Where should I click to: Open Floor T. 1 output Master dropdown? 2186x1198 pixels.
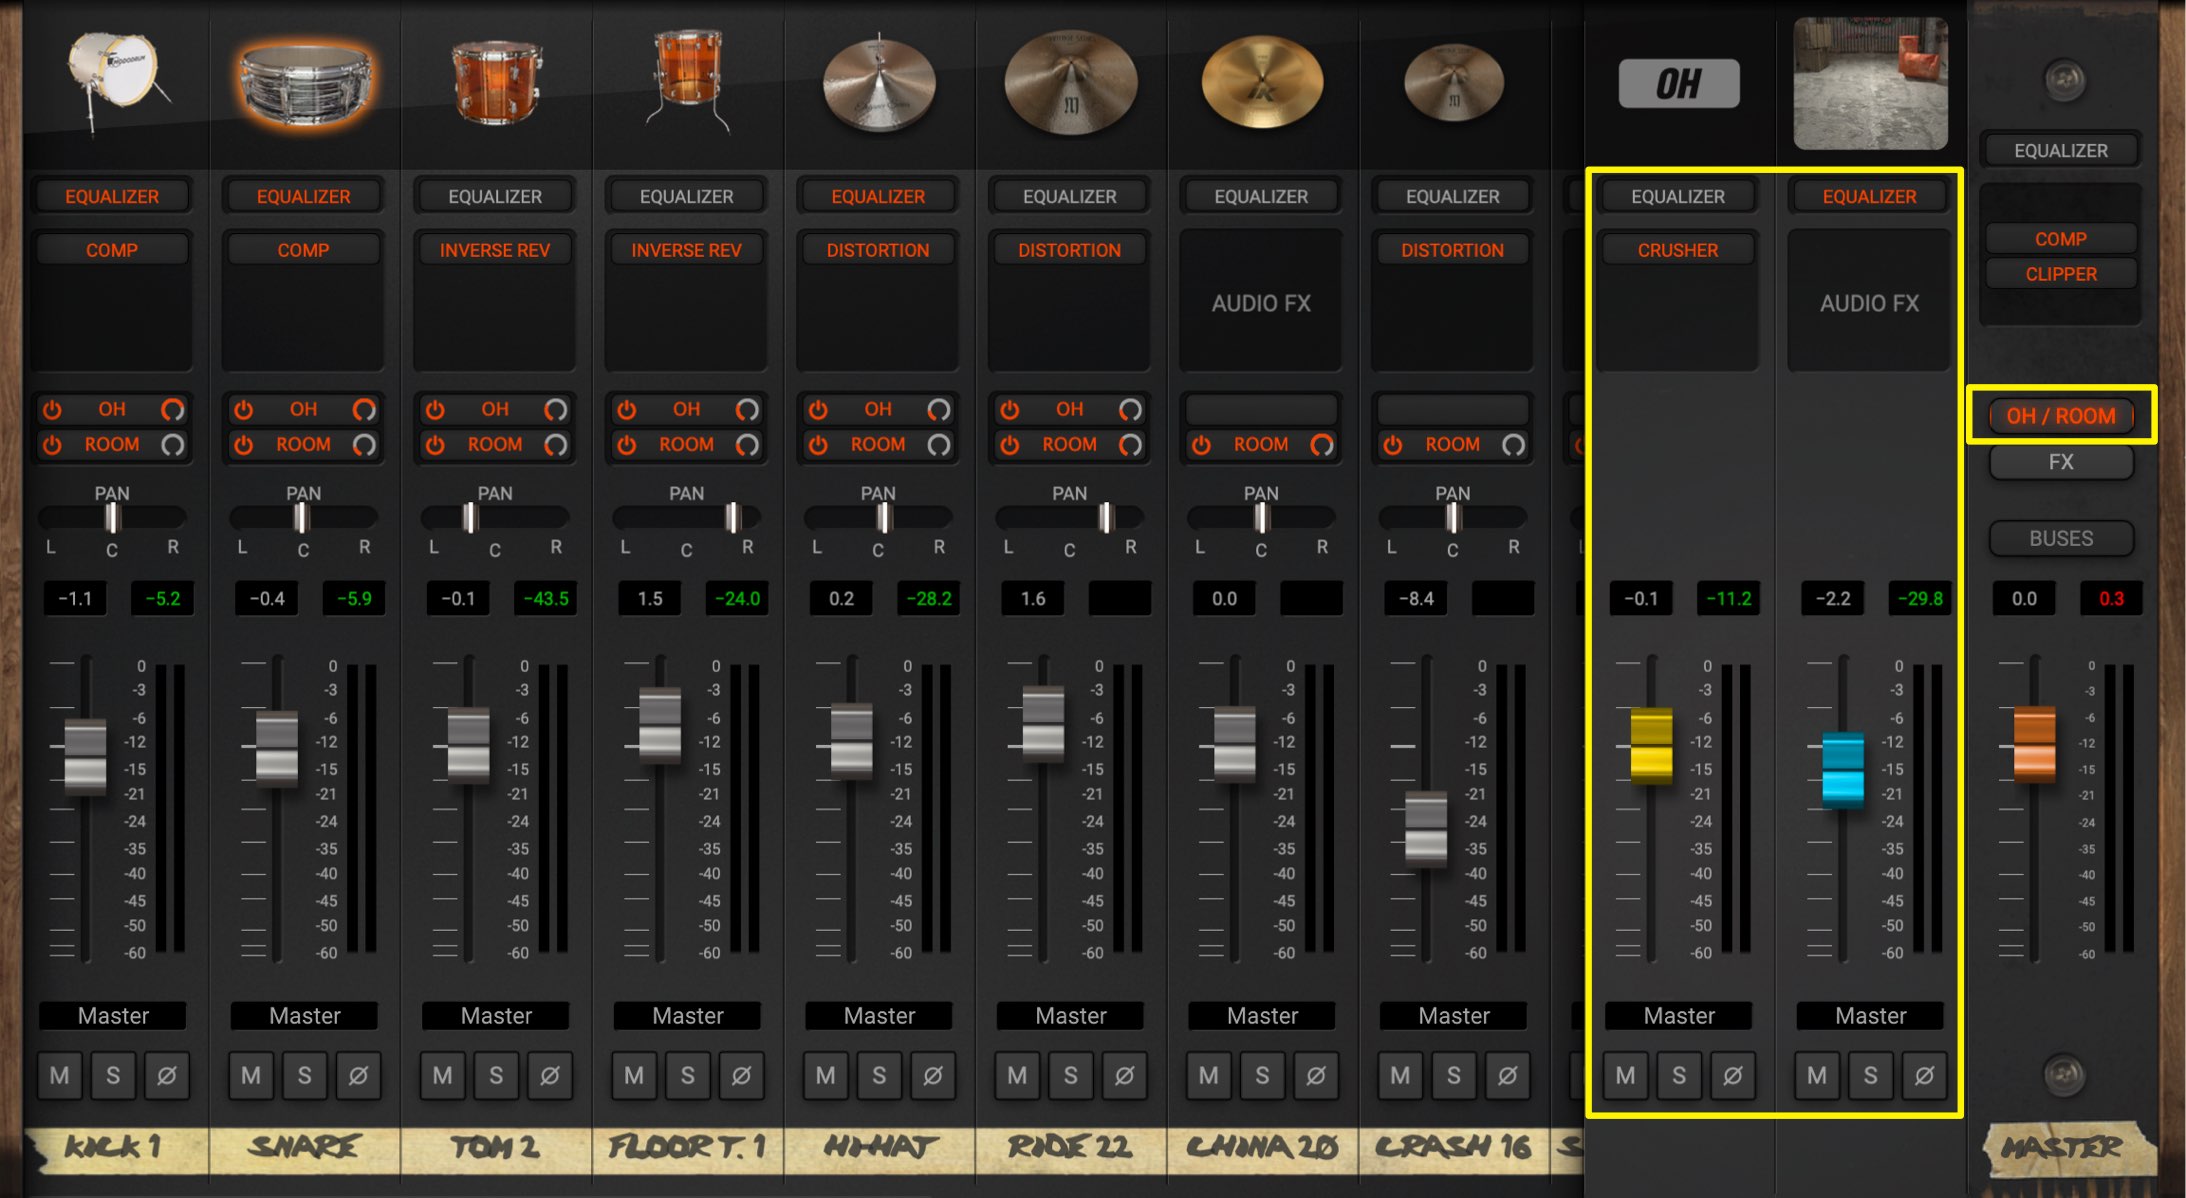point(688,1016)
